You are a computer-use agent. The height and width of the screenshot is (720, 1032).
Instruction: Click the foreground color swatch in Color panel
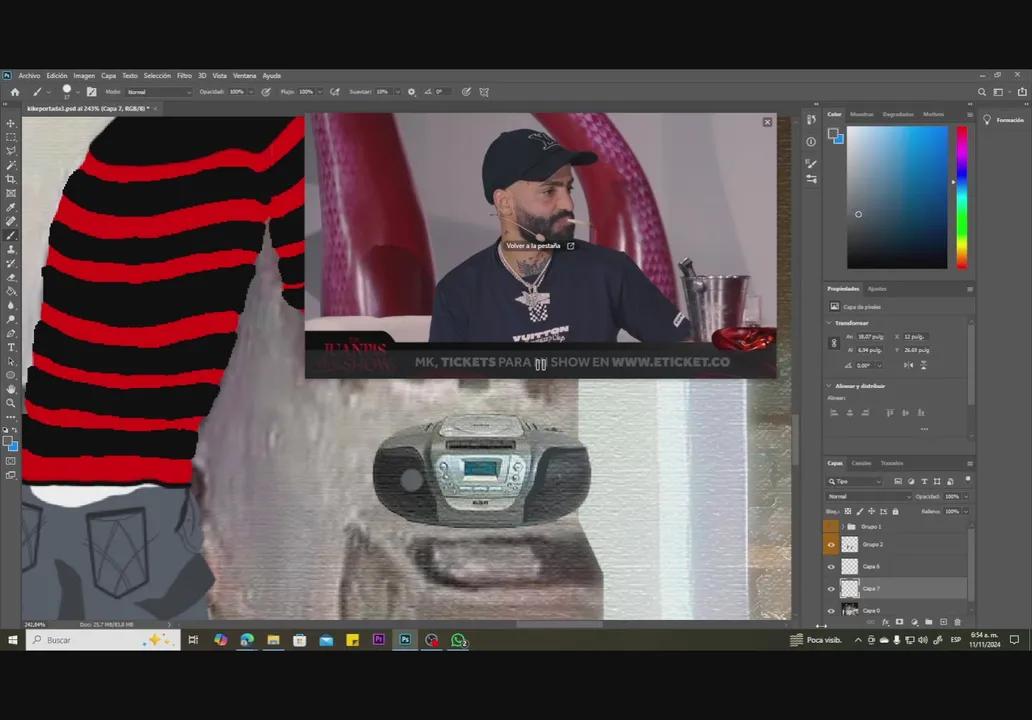coord(833,134)
